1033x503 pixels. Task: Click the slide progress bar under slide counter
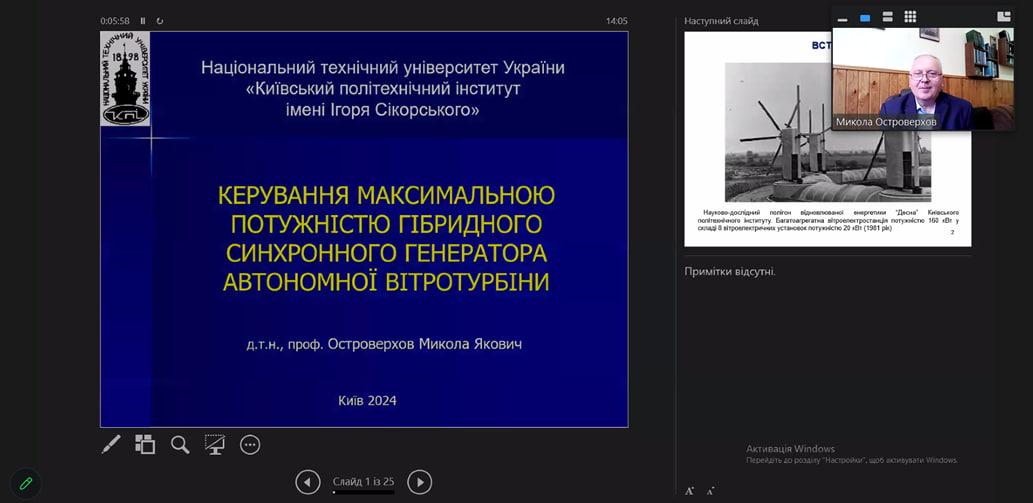coord(364,492)
